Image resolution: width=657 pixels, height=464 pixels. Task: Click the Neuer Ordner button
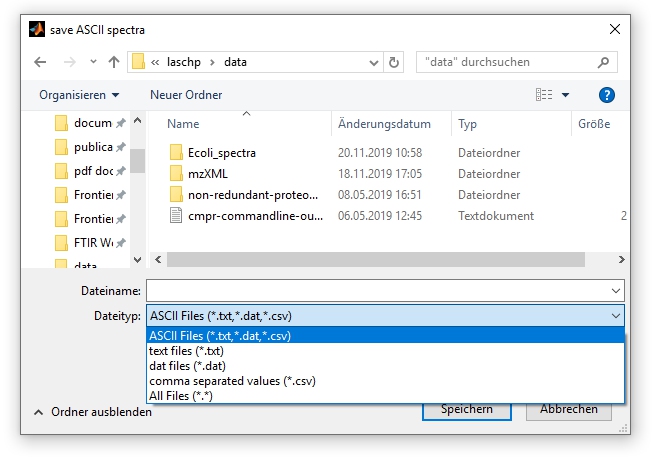click(x=186, y=95)
